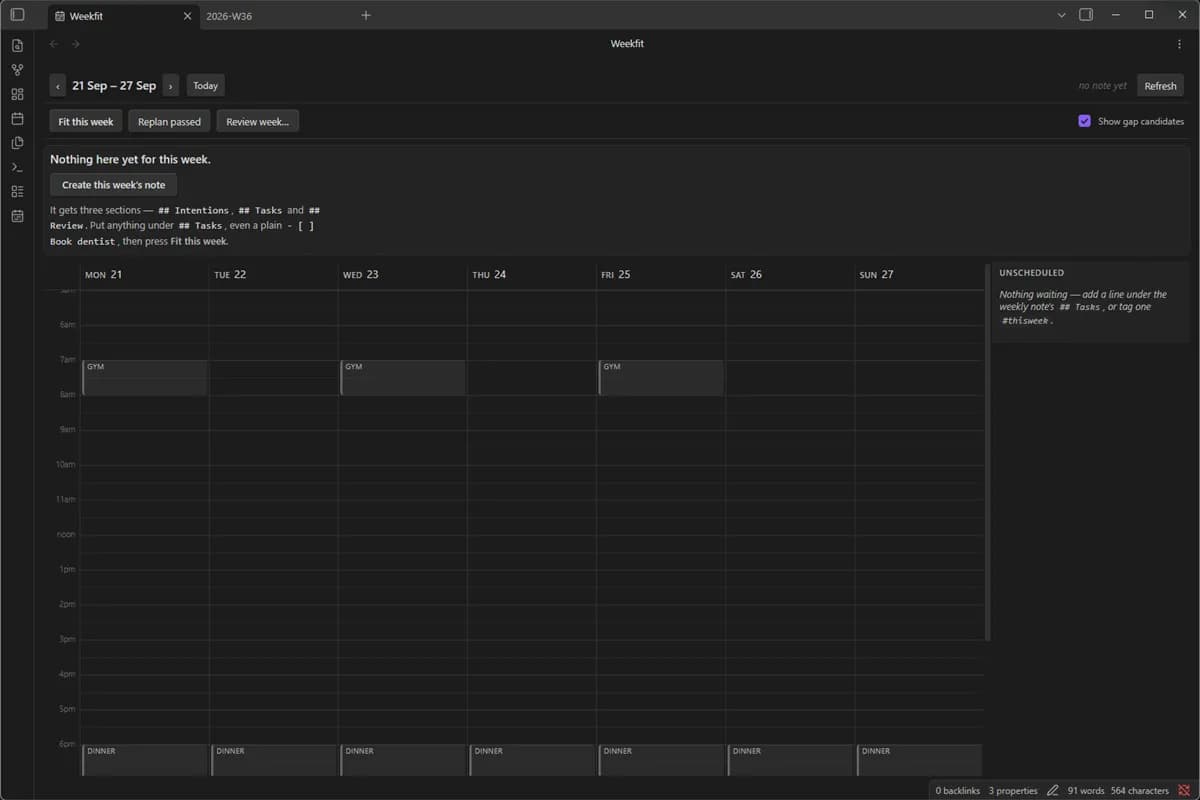Select Sunday's DINNER block
This screenshot has height=800, width=1200.
pos(919,760)
